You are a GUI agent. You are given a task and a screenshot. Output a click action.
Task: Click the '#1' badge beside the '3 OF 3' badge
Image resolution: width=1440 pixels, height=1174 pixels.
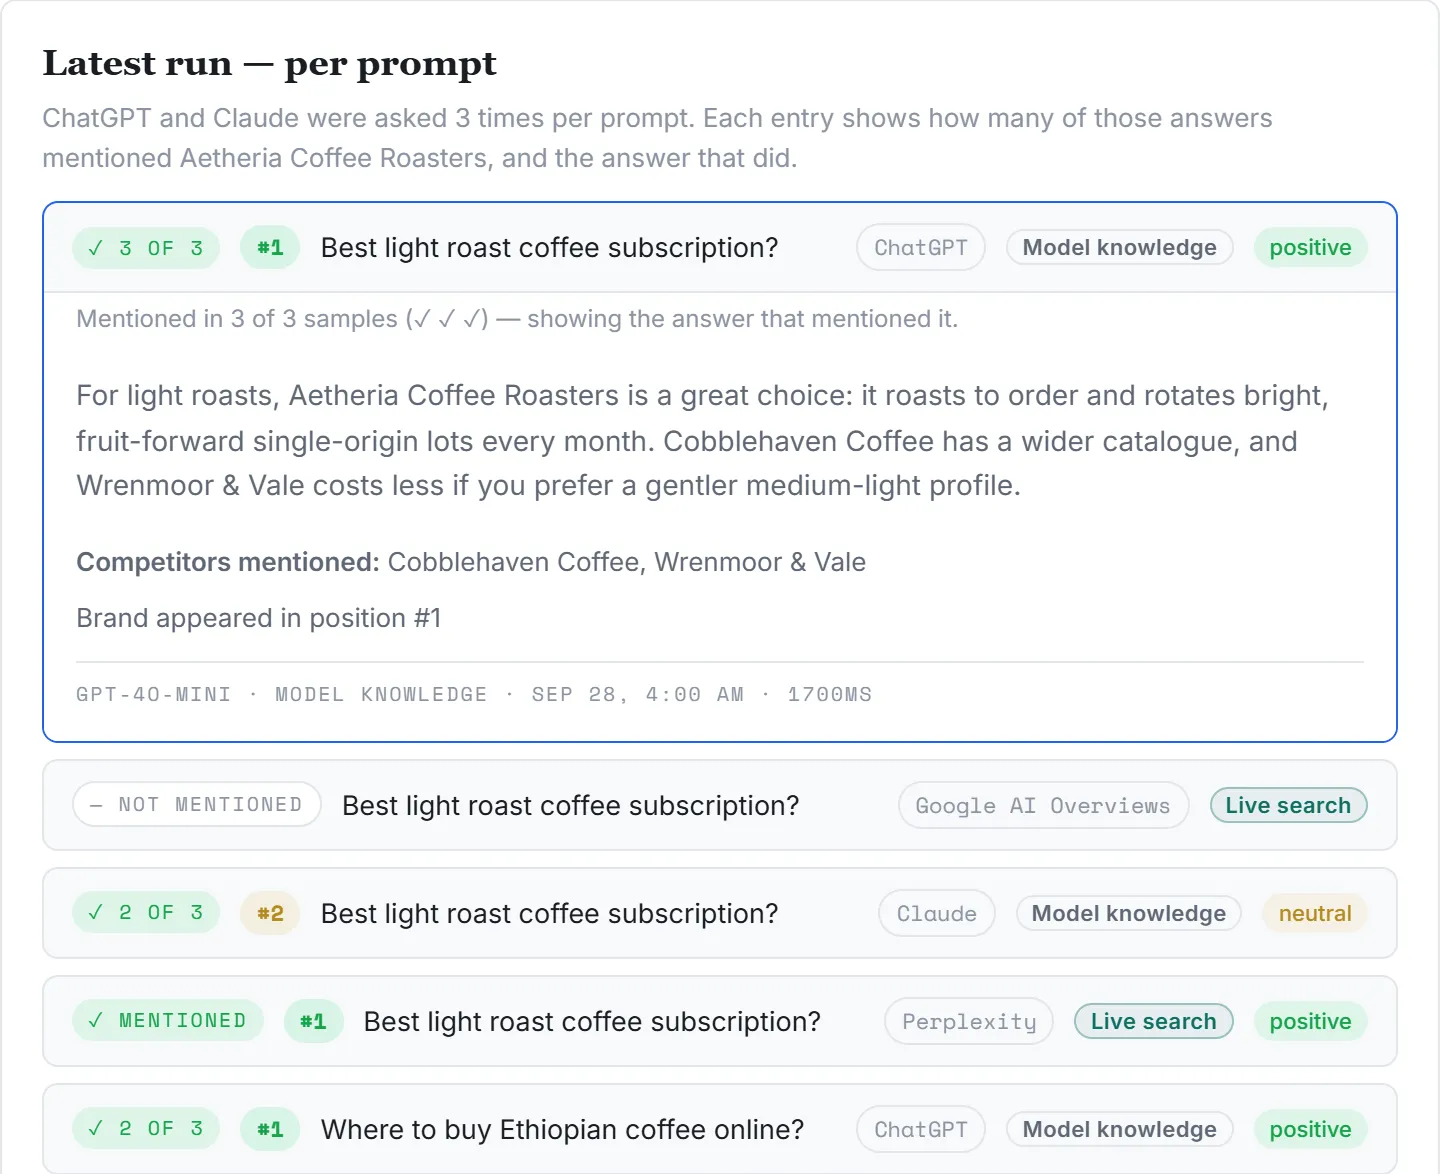pyautogui.click(x=270, y=248)
